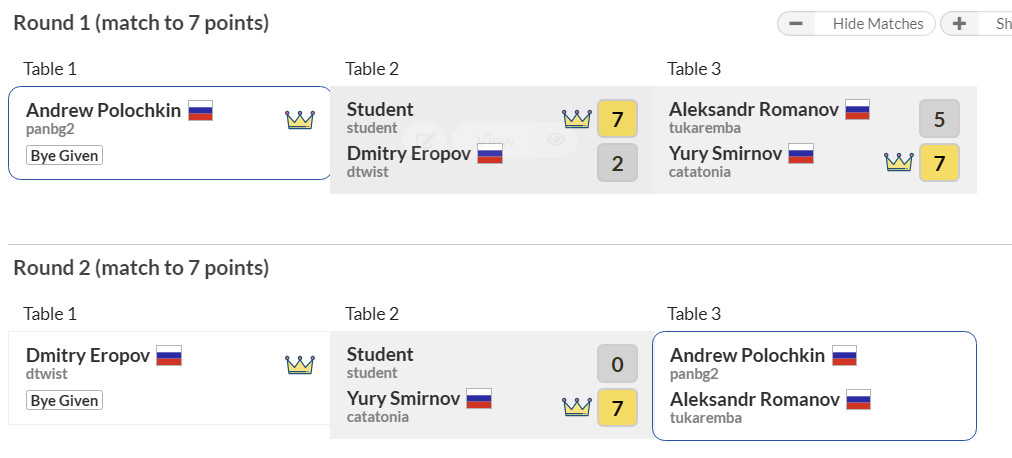Click Student's score 0 in Round 2
The image size is (1012, 458).
click(x=617, y=364)
